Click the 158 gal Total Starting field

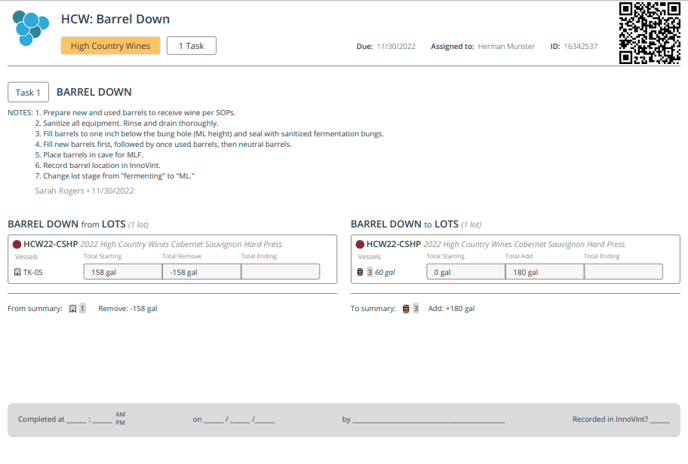tap(123, 272)
